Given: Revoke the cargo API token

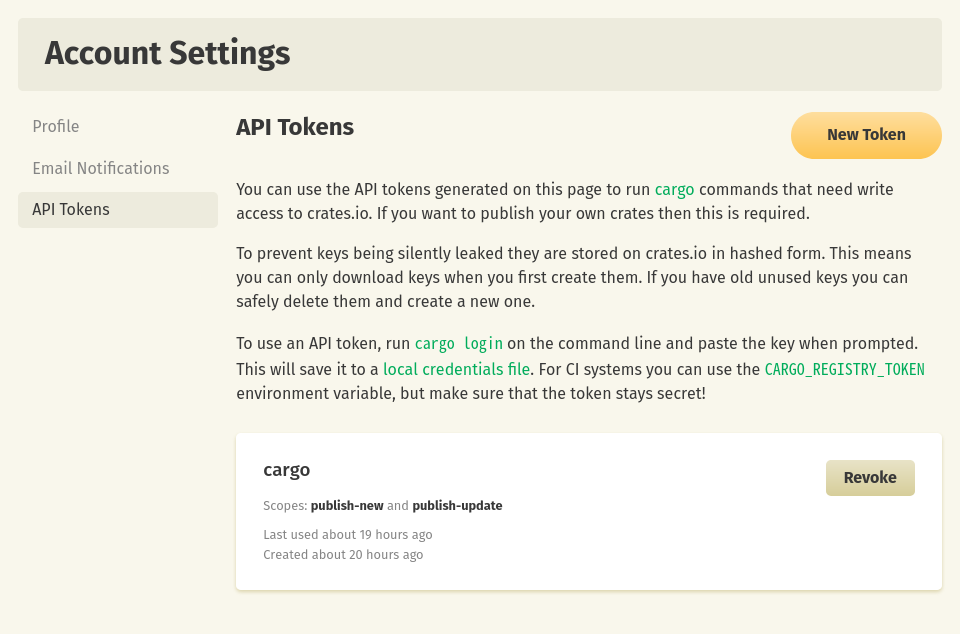Looking at the screenshot, I should click(x=870, y=477).
